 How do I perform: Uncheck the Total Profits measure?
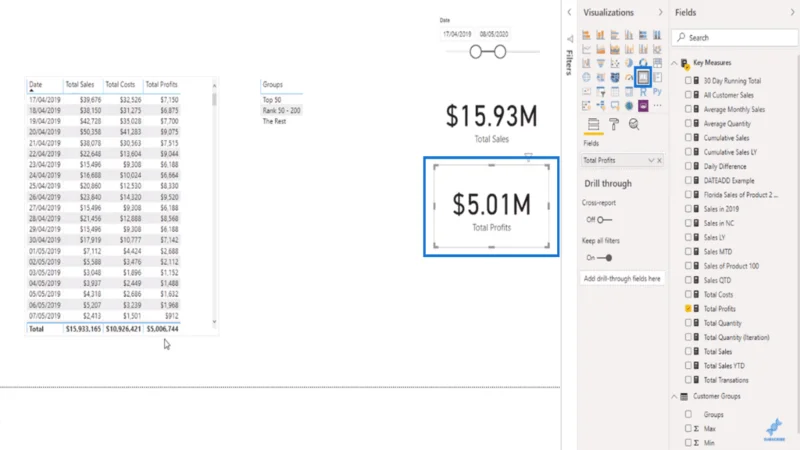[x=688, y=309]
